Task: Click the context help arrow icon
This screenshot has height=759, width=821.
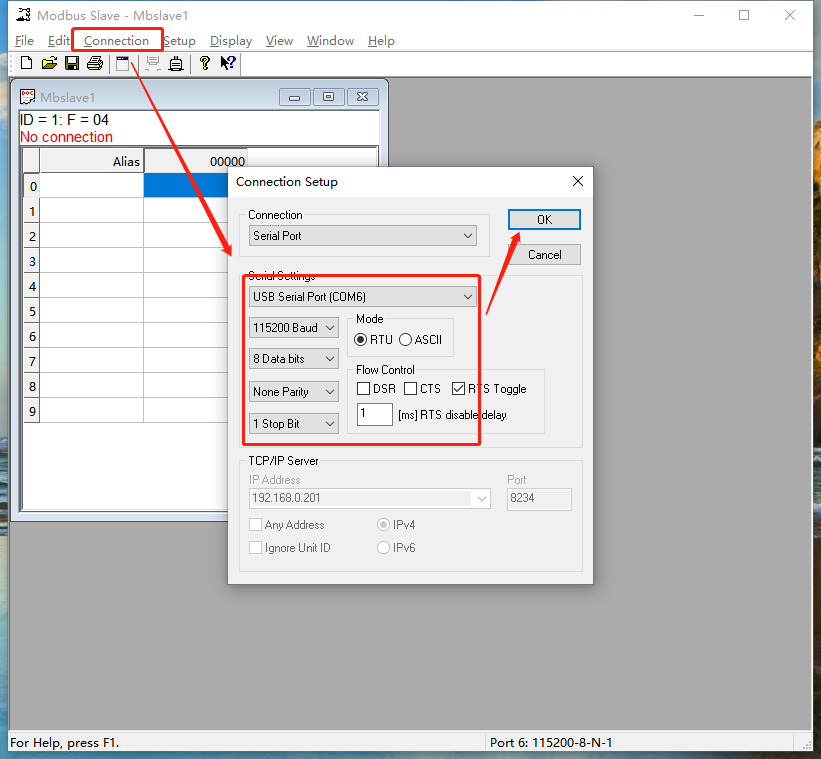Action: click(x=228, y=64)
